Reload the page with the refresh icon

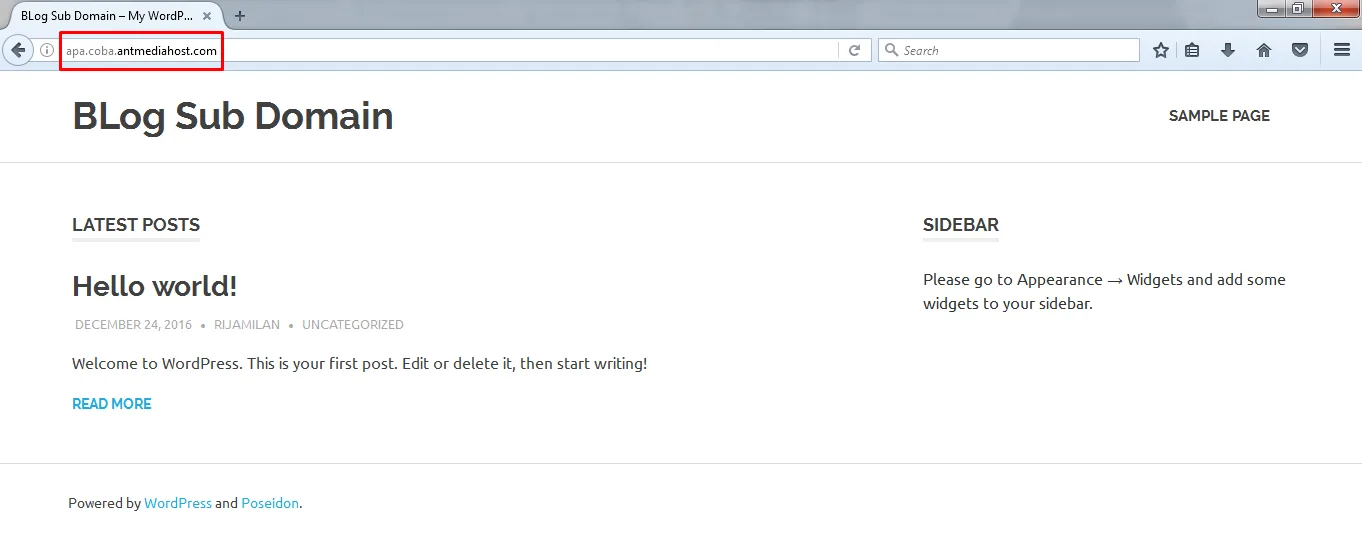pyautogui.click(x=854, y=50)
